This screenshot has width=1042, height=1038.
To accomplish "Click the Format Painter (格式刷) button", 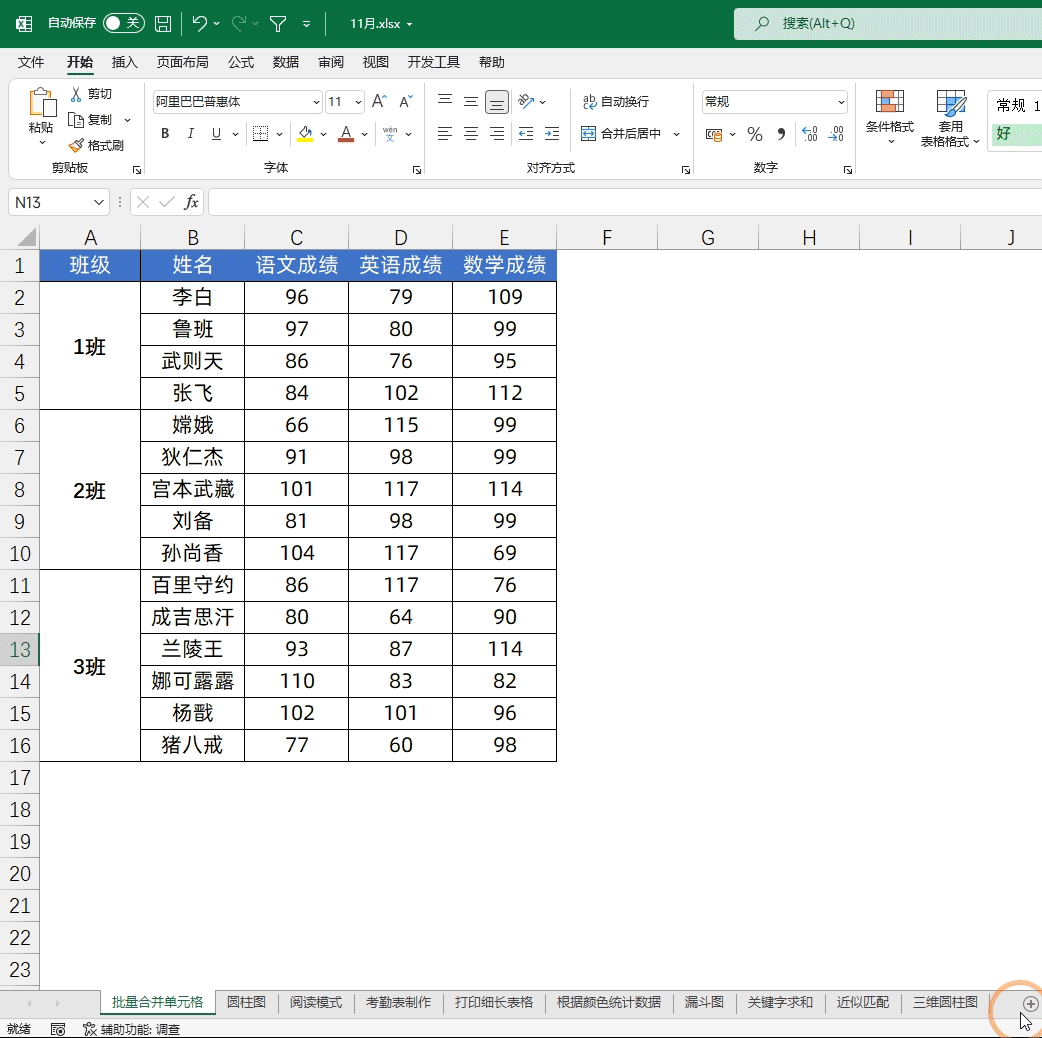I will click(96, 145).
